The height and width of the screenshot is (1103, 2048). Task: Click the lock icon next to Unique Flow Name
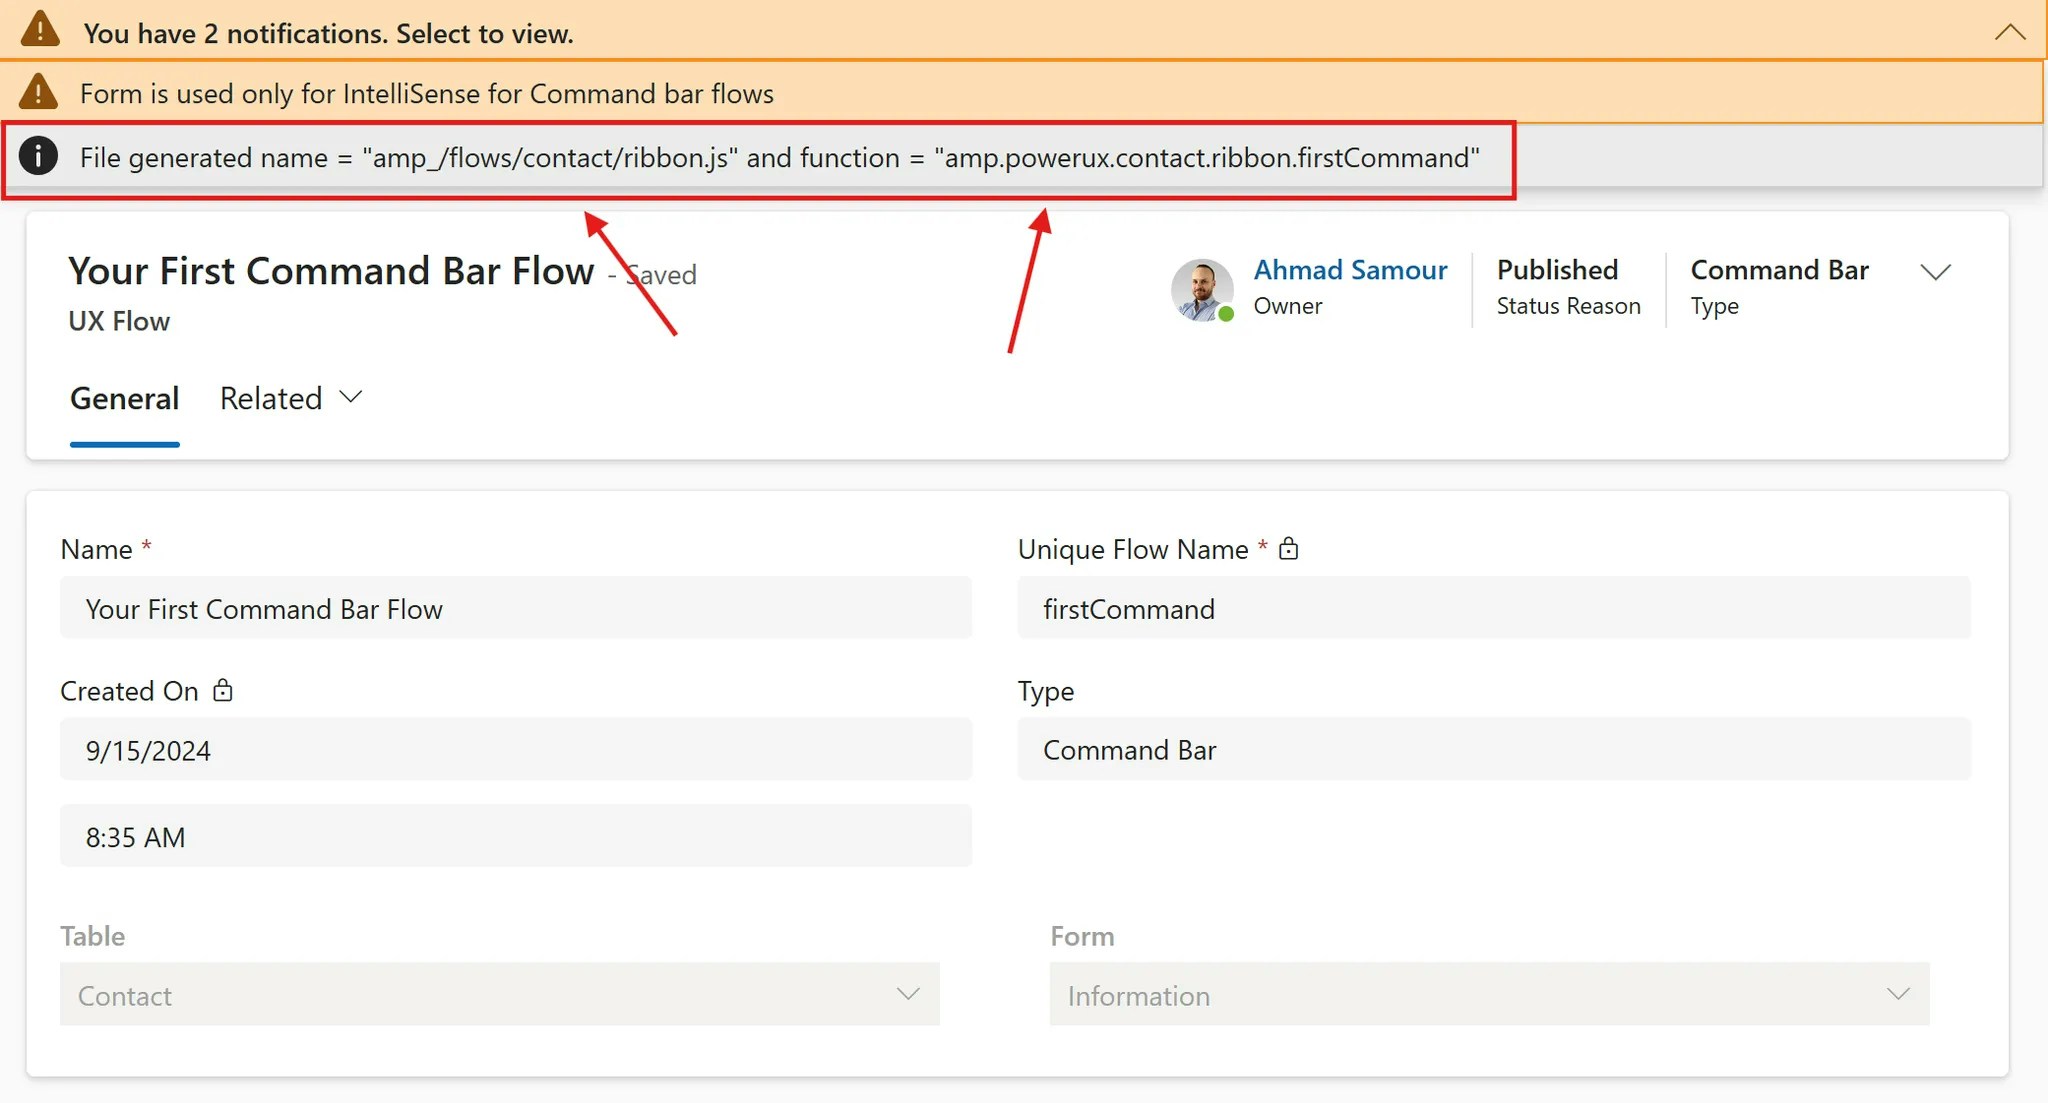(x=1288, y=548)
